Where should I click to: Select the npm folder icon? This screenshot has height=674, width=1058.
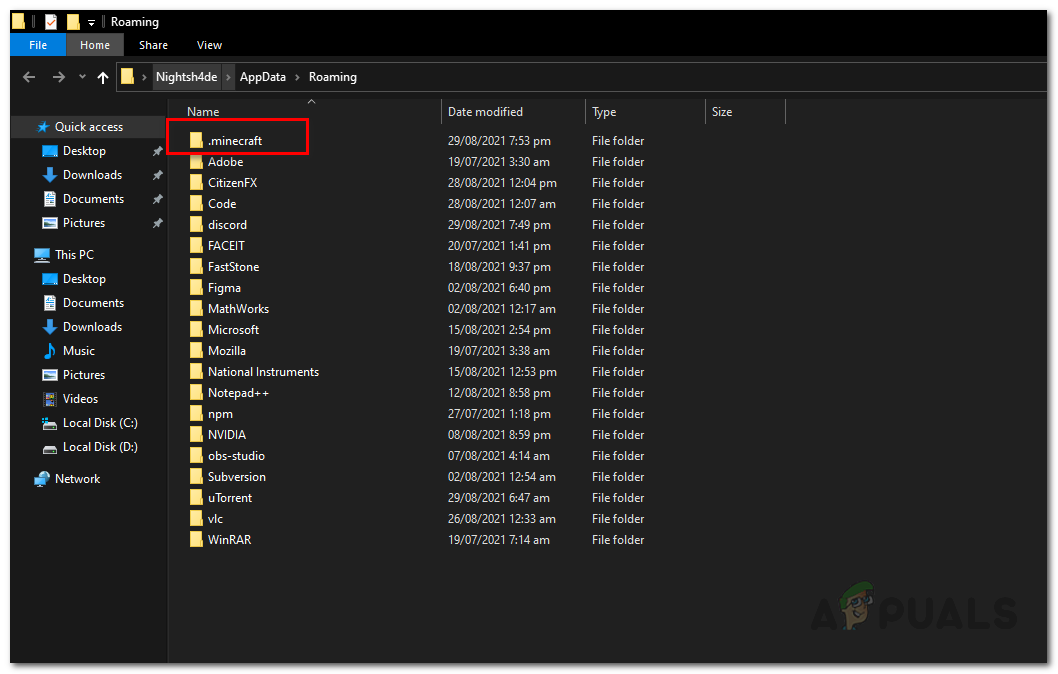pos(196,414)
